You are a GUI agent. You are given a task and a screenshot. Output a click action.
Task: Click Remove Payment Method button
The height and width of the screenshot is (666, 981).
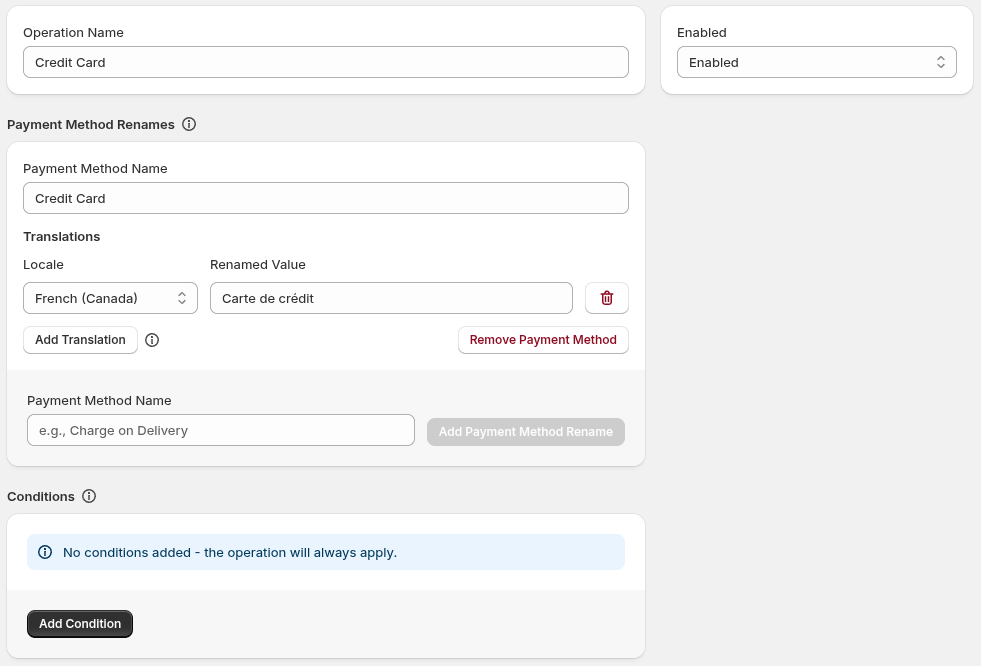(x=543, y=340)
